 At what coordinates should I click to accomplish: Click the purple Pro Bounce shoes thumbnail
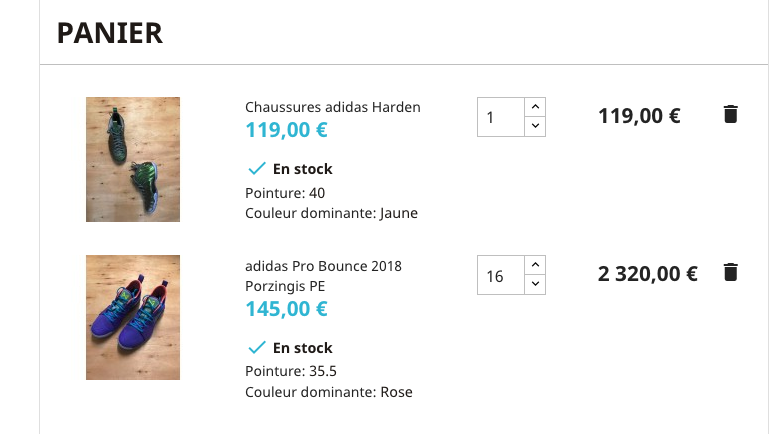(133, 317)
